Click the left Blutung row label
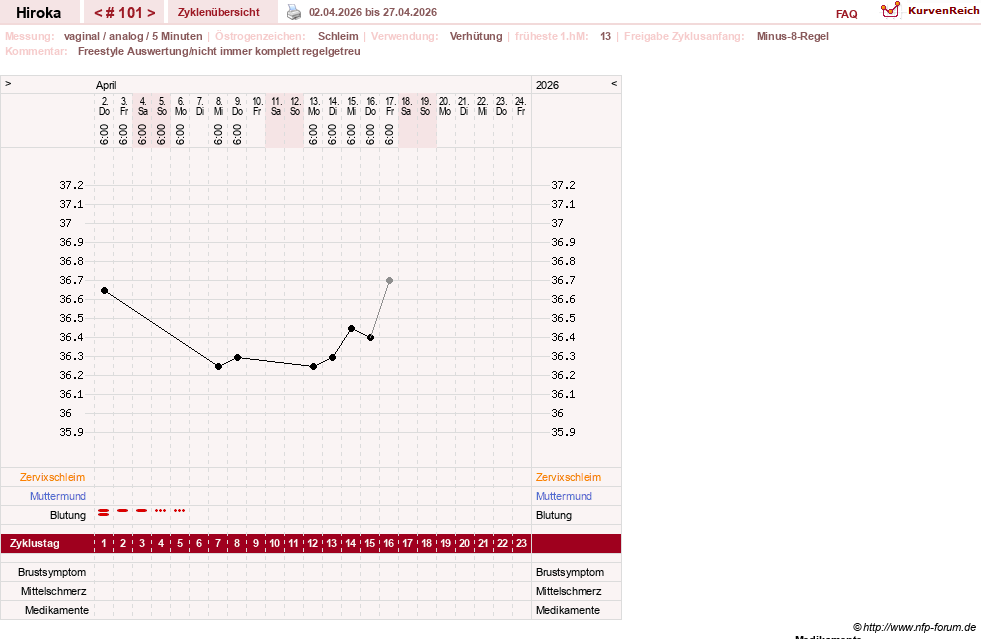981x639 pixels. point(68,515)
